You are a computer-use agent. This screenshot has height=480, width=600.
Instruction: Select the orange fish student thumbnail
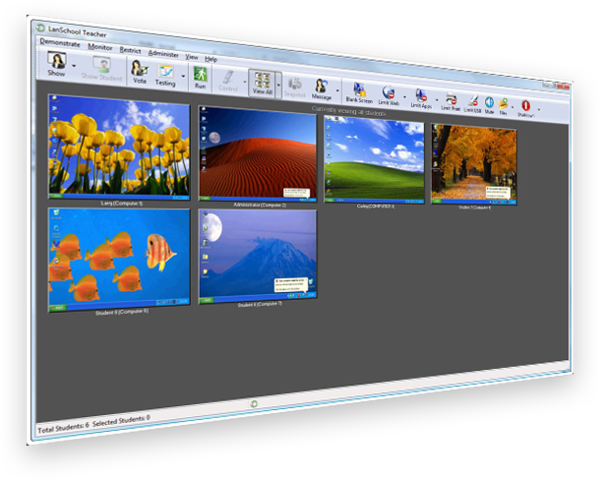(119, 260)
